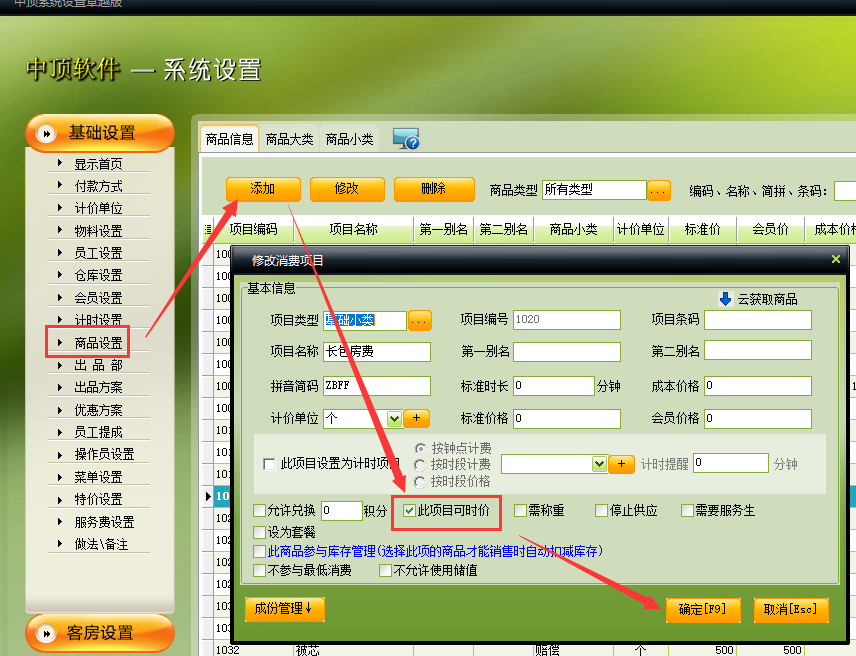Screen dimensions: 856x656
Task: Open 特价设置 in sidebar
Action: [x=99, y=499]
